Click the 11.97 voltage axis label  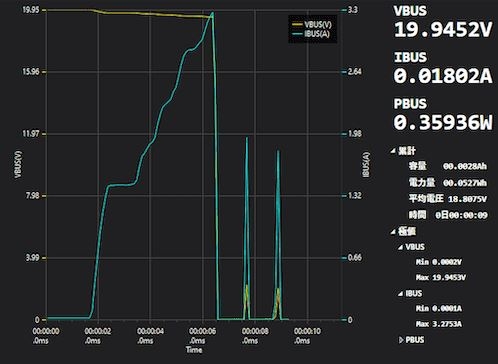[x=31, y=134]
